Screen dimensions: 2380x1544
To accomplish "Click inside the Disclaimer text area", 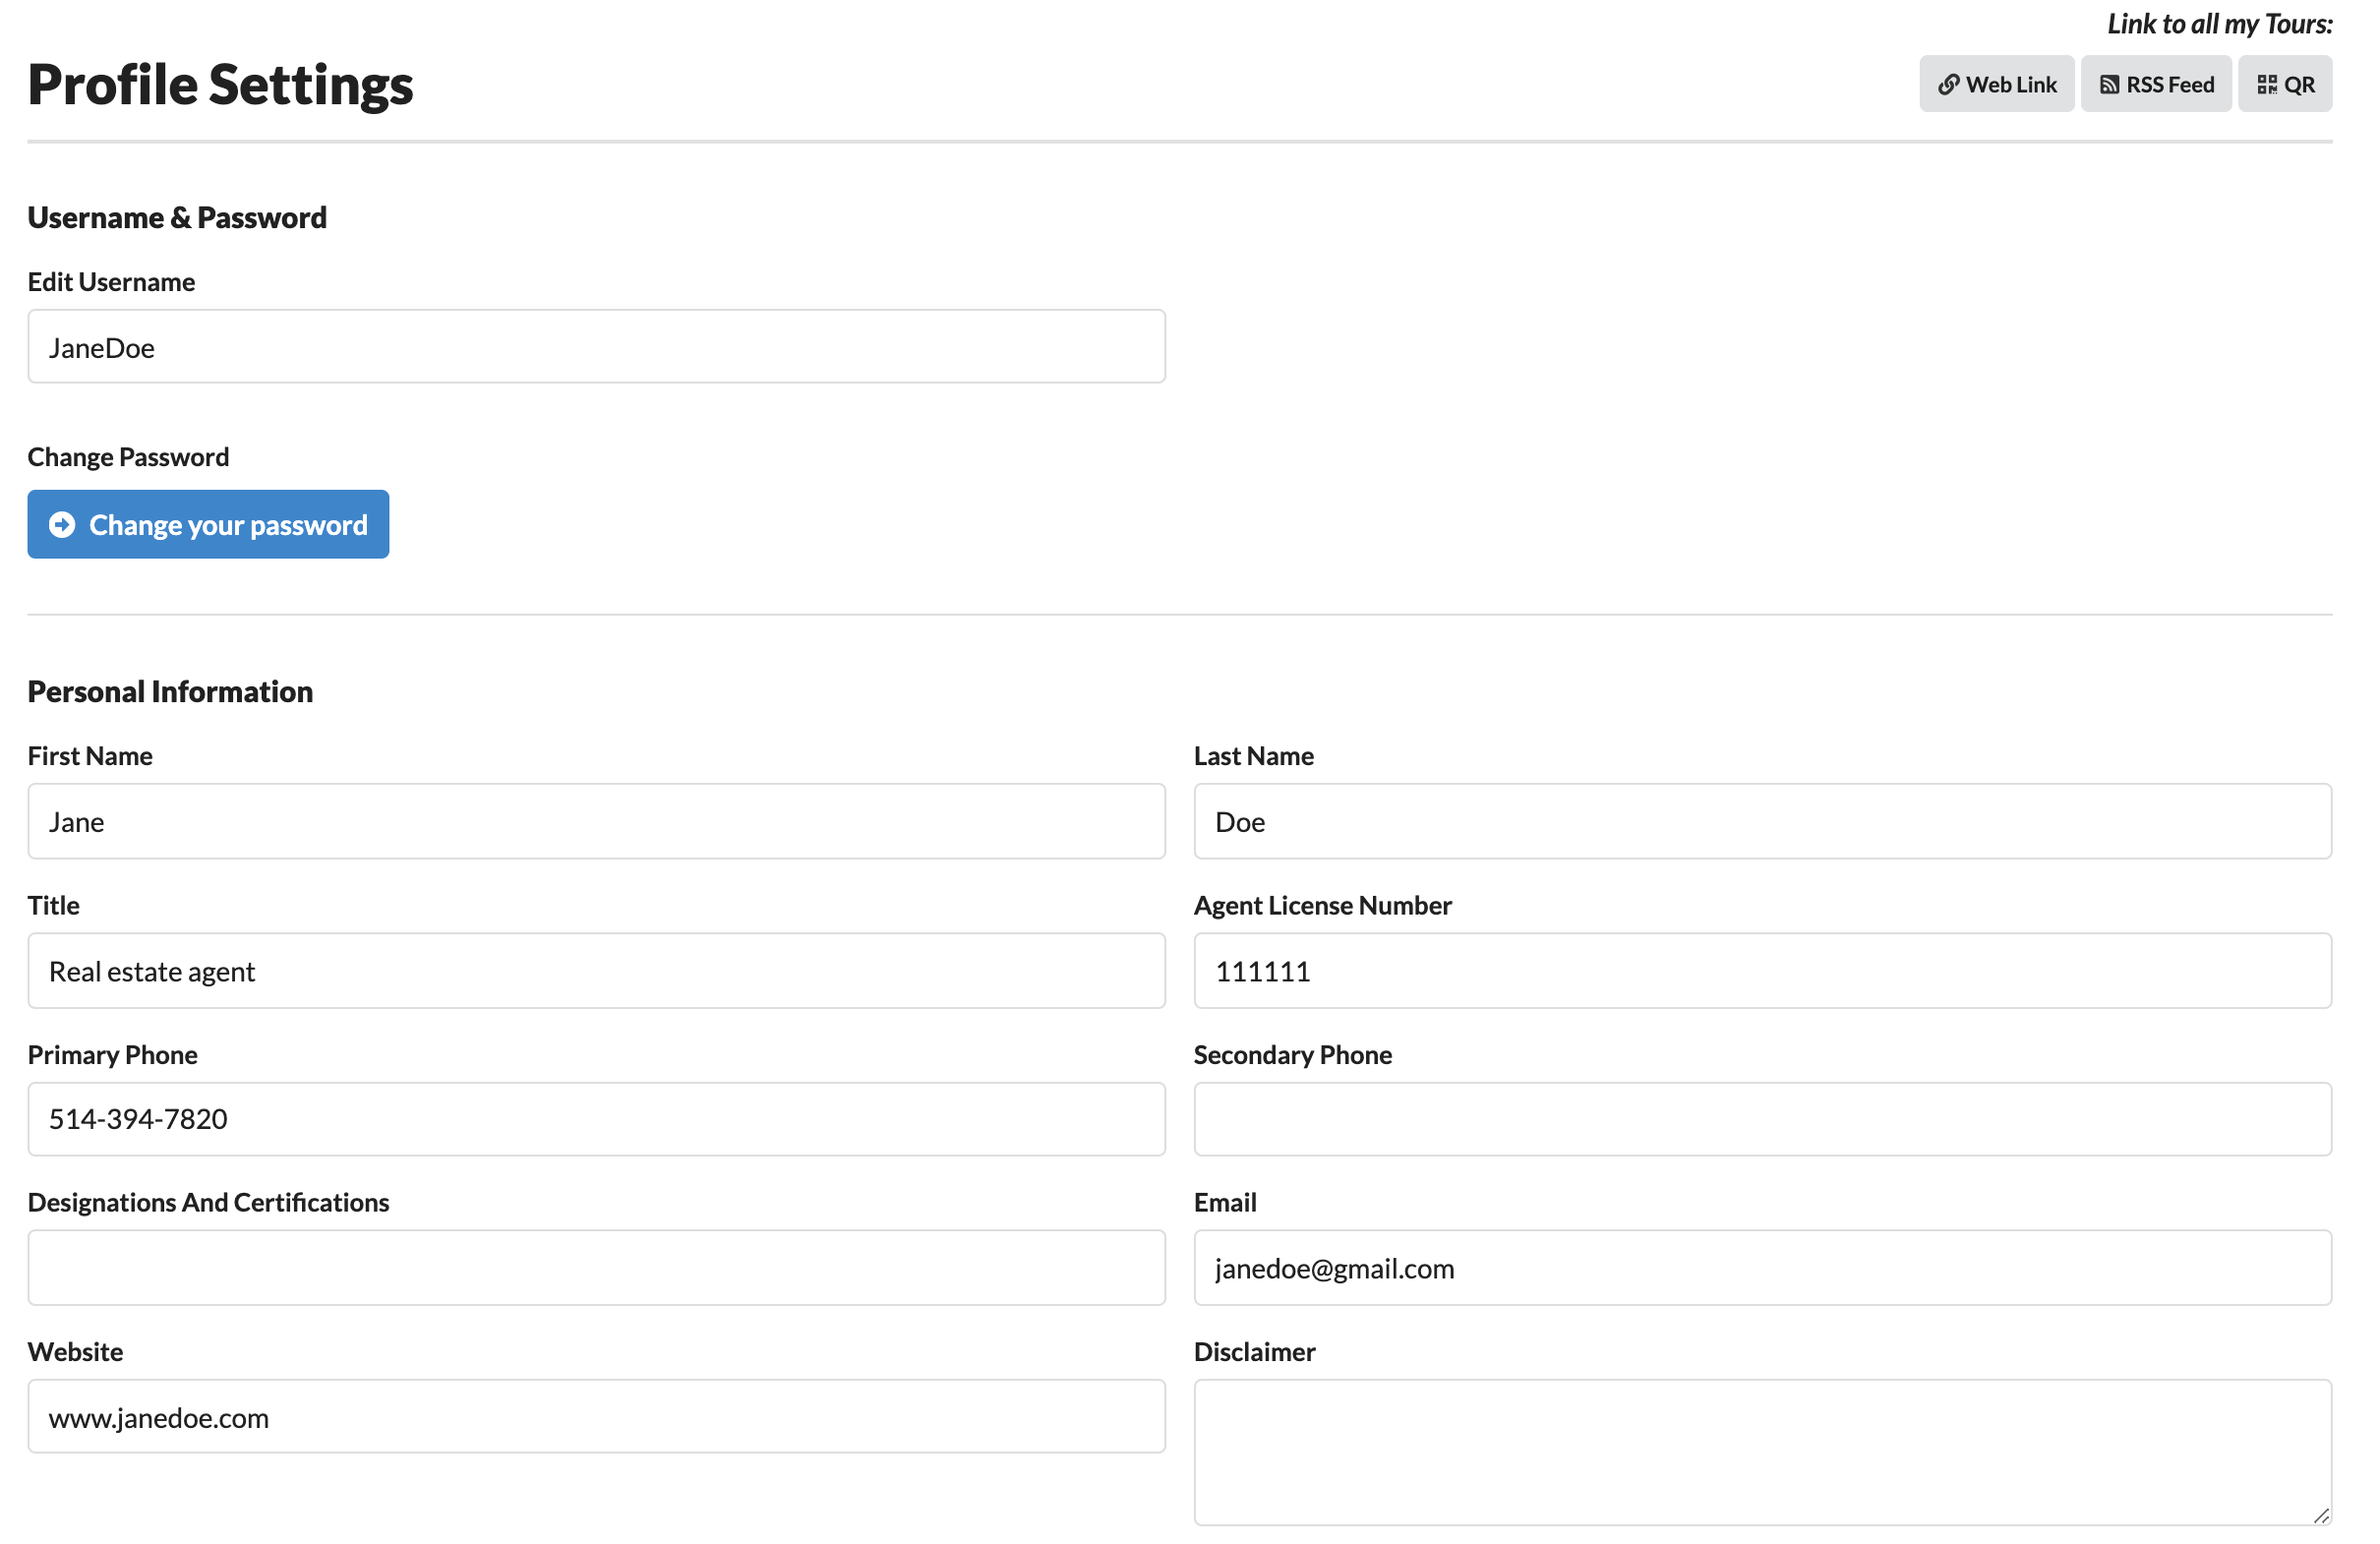I will 1762,1452.
